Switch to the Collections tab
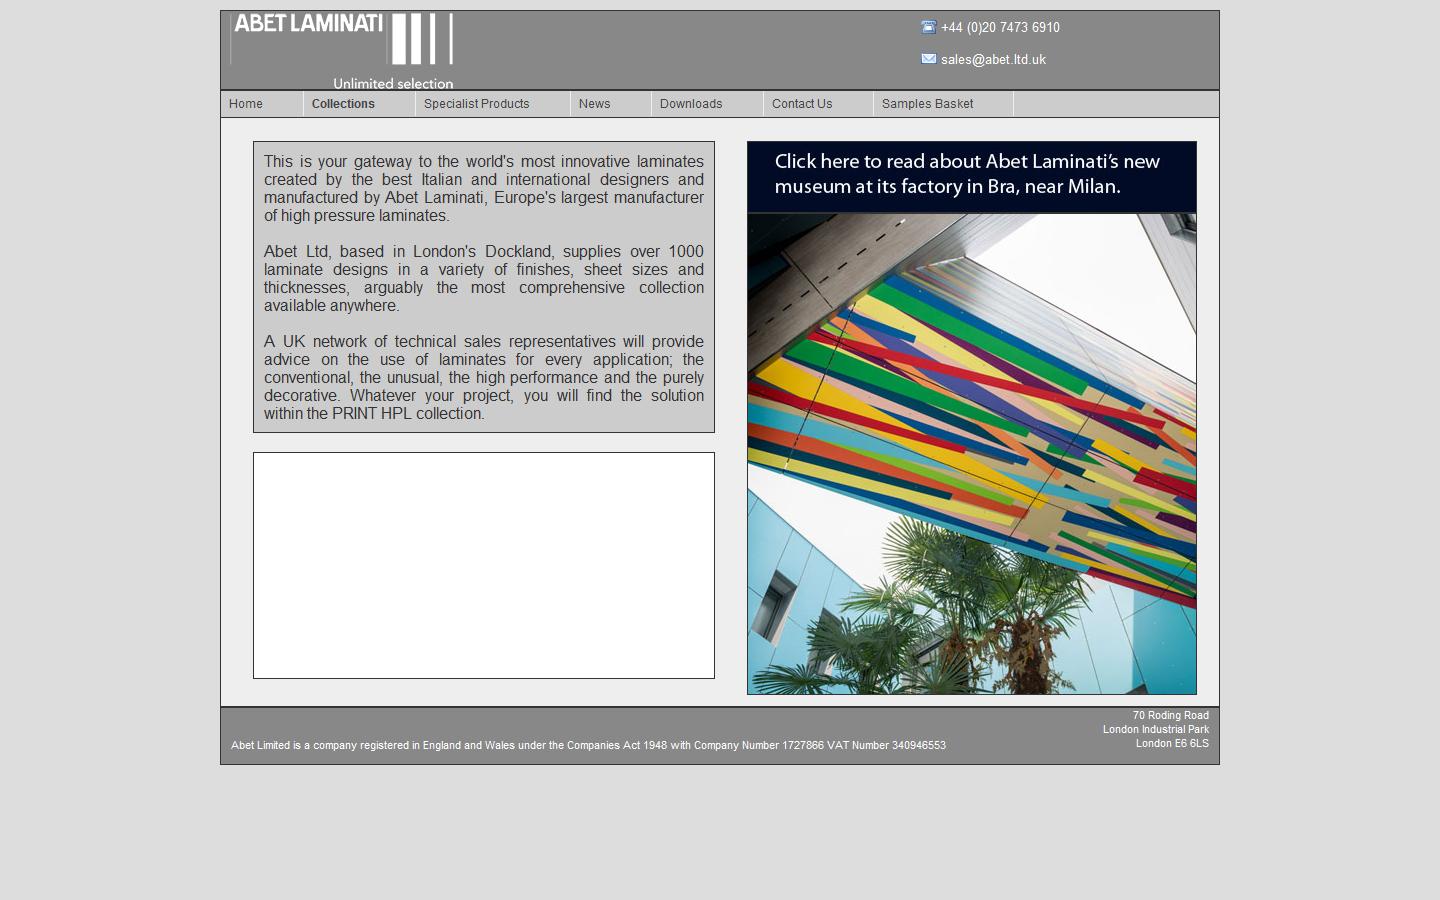 click(343, 104)
